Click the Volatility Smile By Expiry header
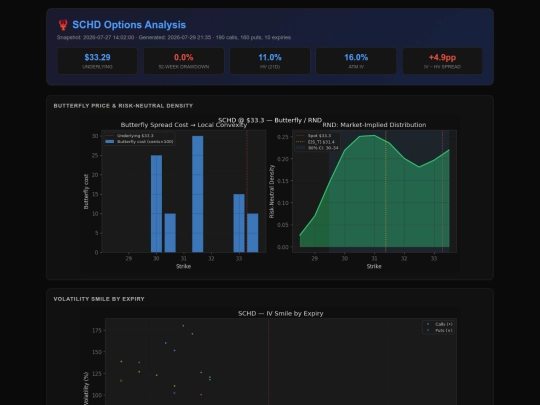Viewport: 540px width, 405px height. tap(99, 299)
